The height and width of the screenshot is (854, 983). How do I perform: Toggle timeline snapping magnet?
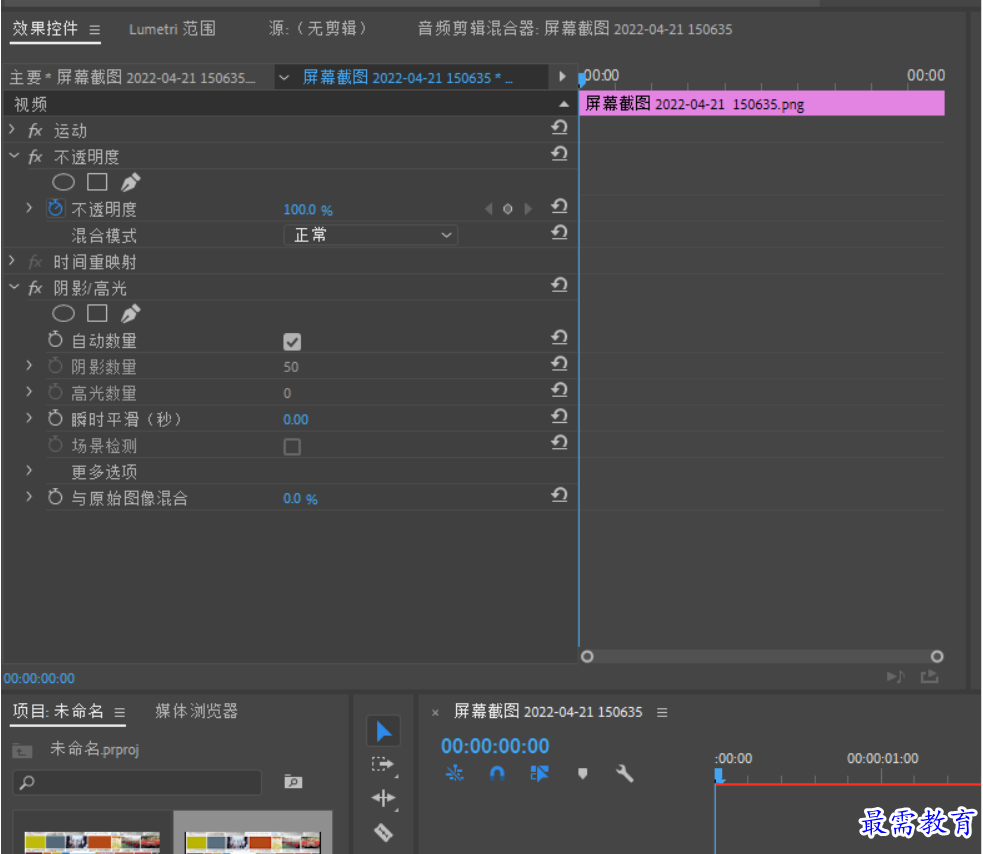tap(497, 773)
